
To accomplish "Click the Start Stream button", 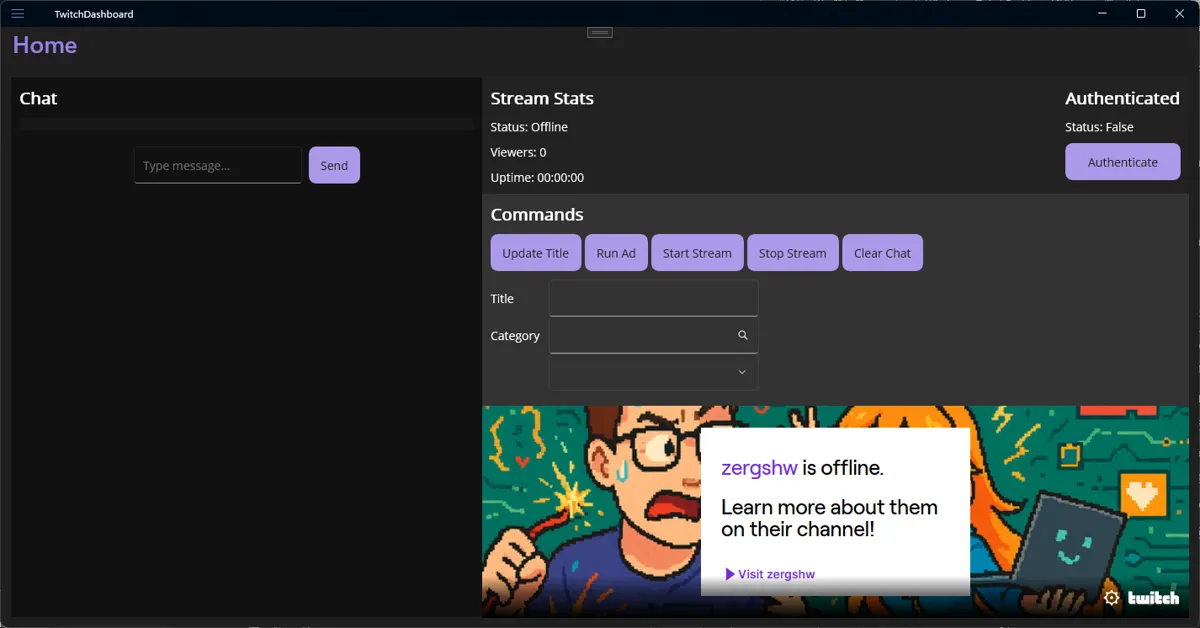I will [x=697, y=253].
